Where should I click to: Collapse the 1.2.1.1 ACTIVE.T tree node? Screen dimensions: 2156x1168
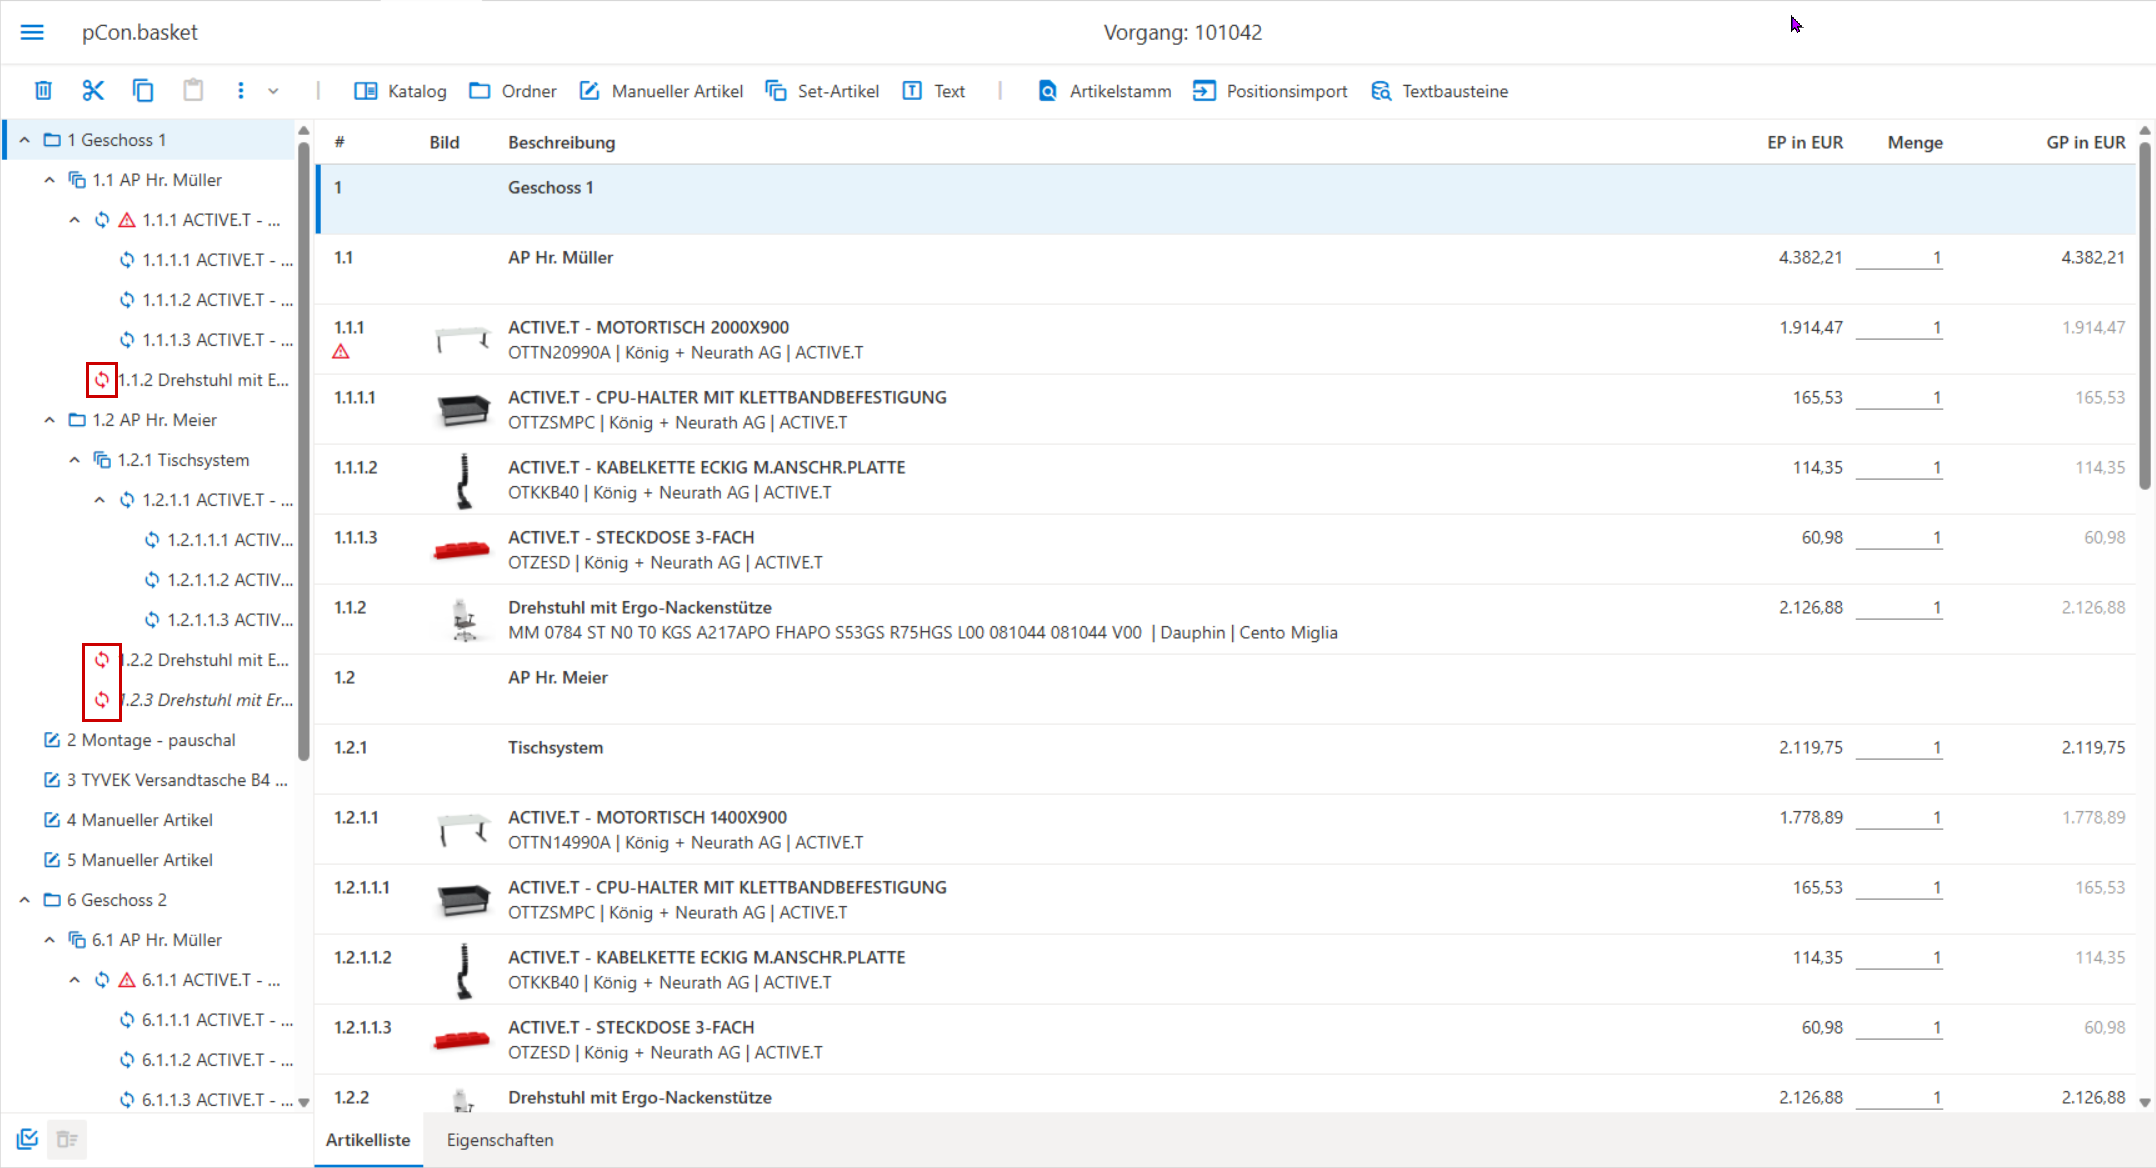pos(100,500)
